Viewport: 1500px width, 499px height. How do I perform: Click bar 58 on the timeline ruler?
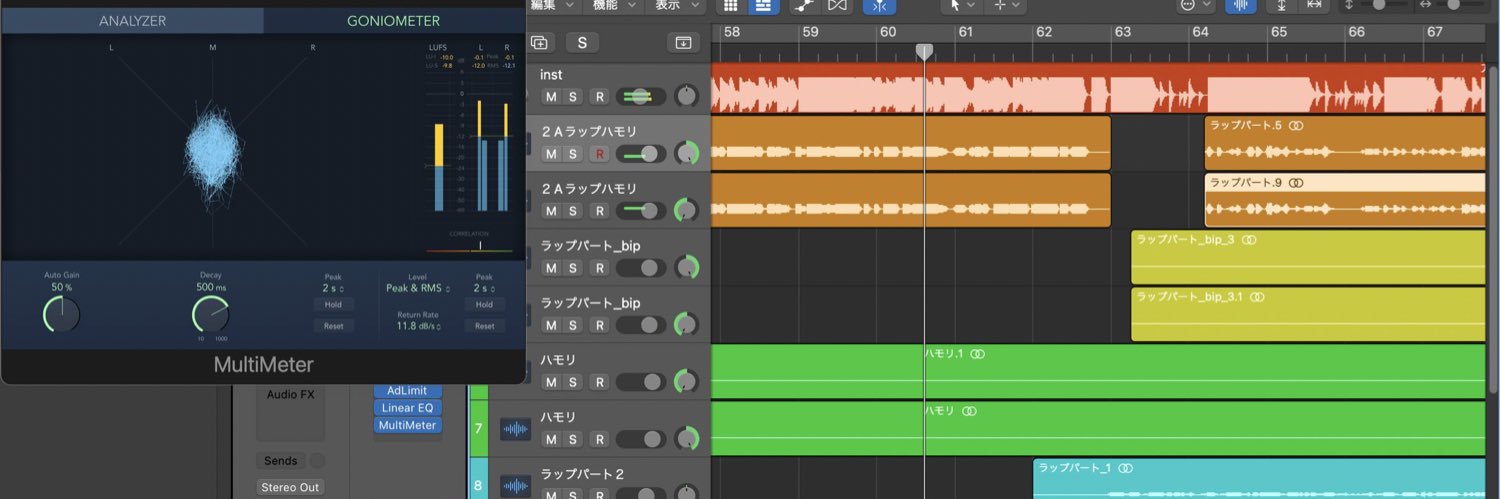click(732, 32)
